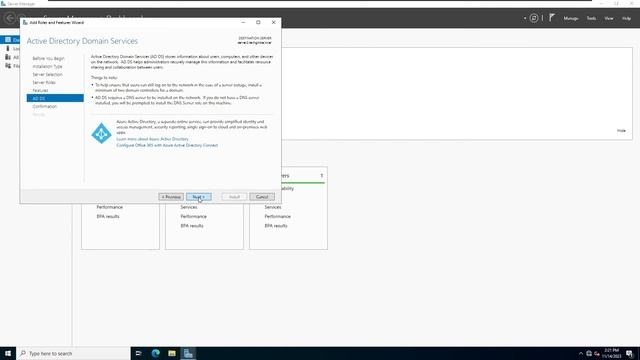Select Server Roles wizard step

(x=44, y=82)
